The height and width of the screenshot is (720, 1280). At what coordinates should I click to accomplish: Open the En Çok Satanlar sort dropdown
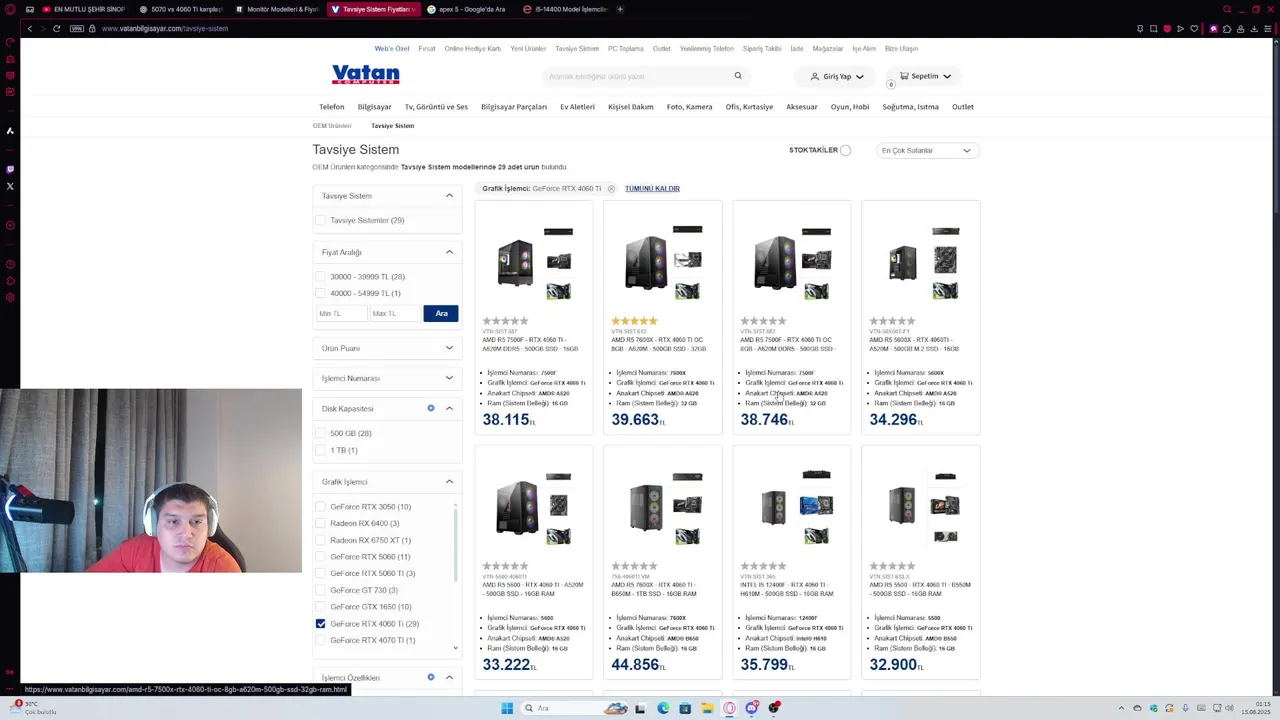point(927,150)
